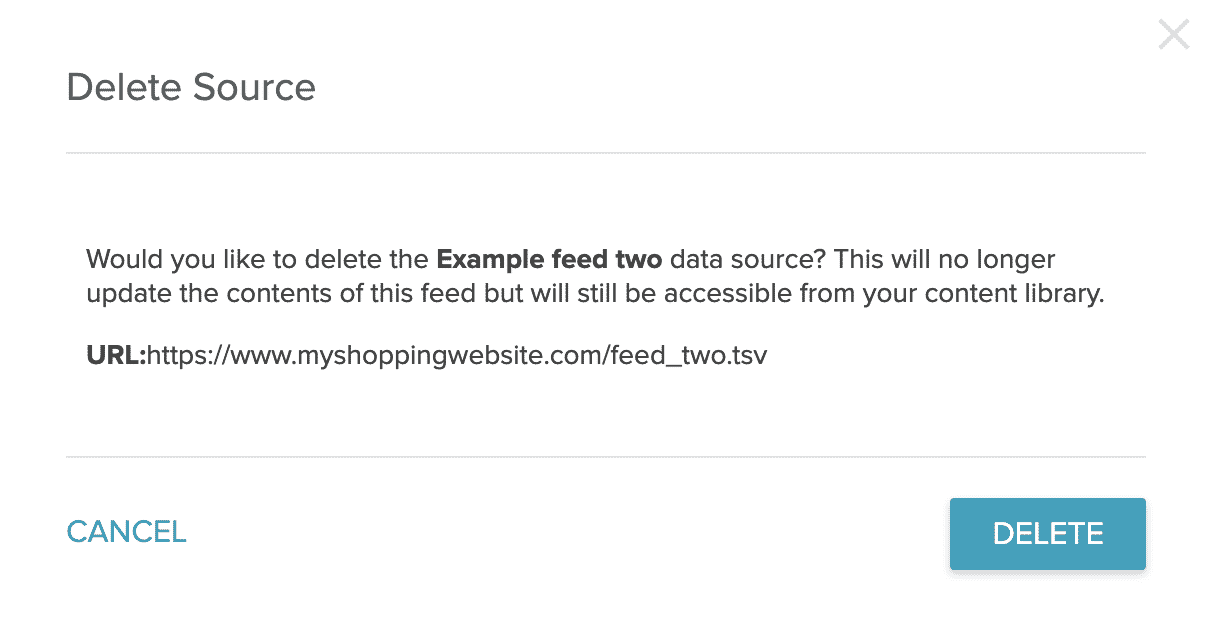
Task: Click the "This will no longer" phrase
Action: tap(944, 260)
